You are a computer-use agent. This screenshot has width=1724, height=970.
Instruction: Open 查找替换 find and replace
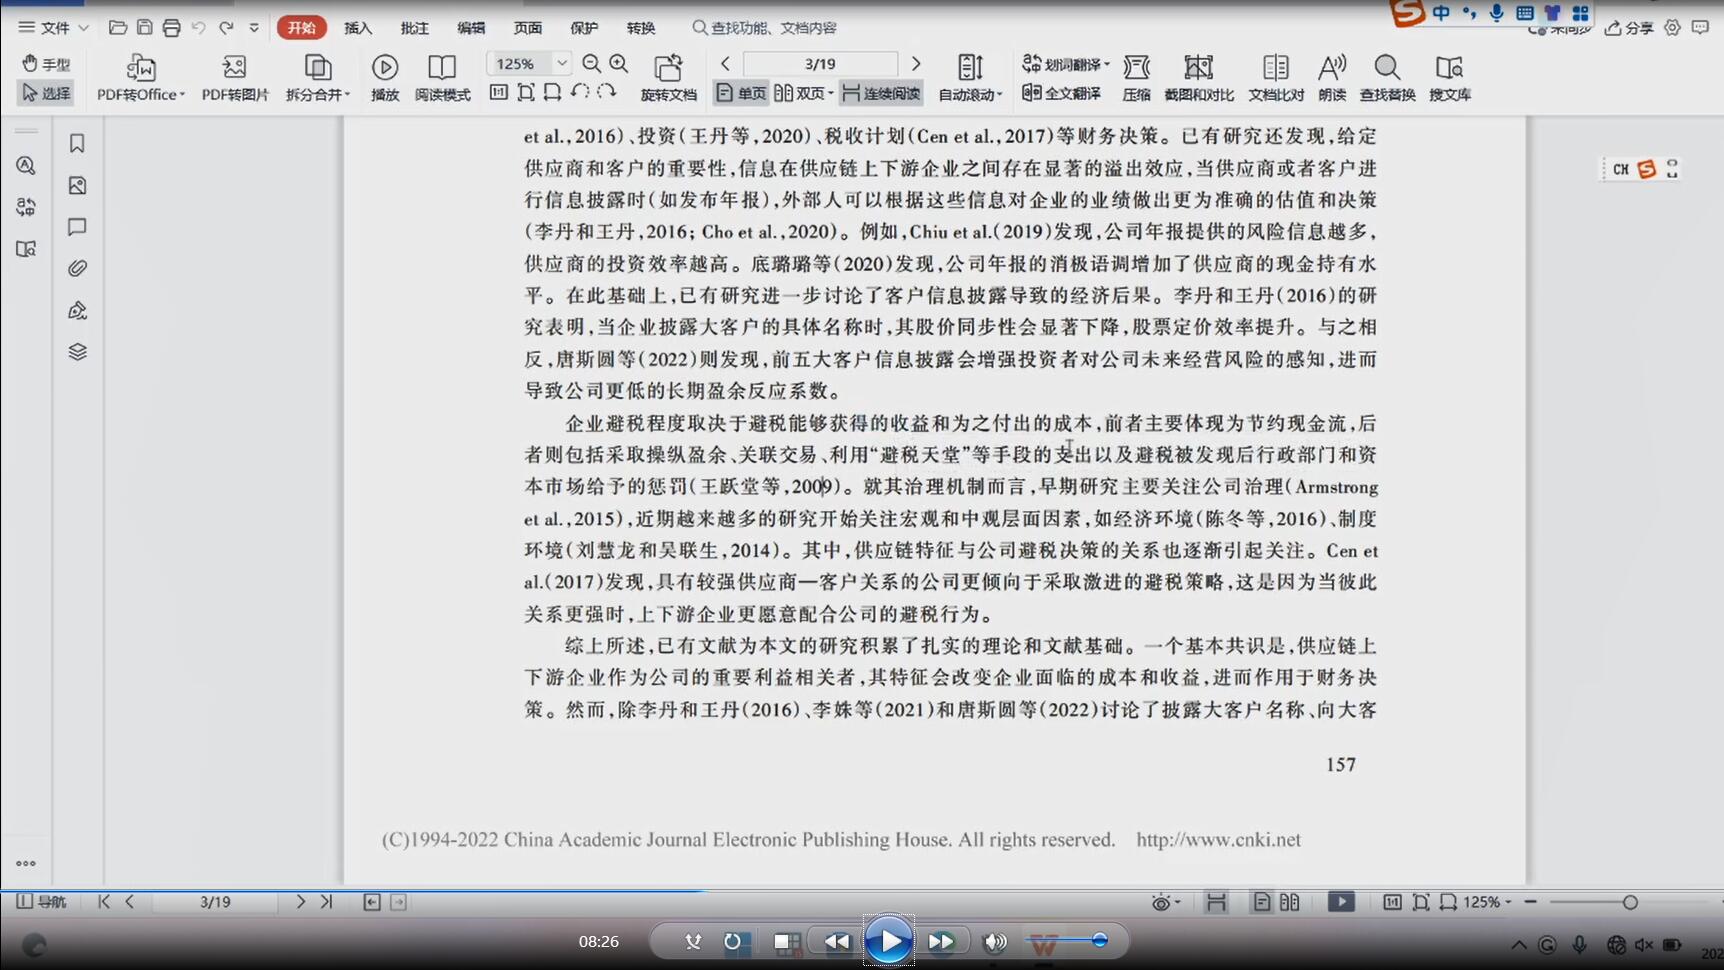pos(1387,78)
